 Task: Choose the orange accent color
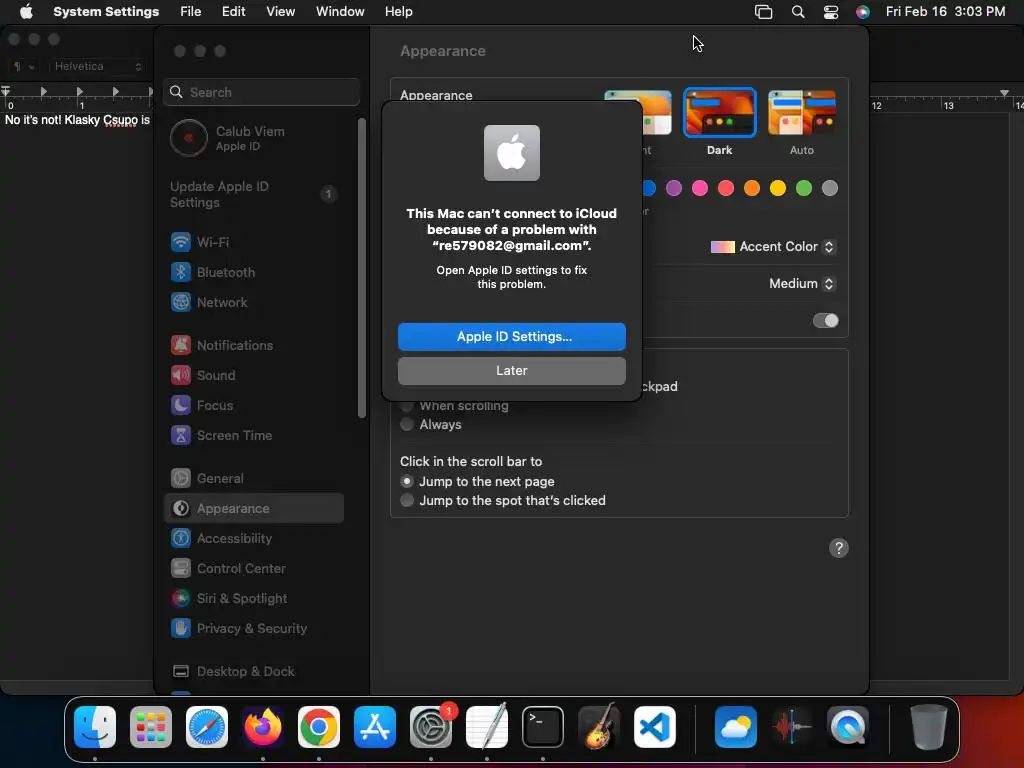tap(752, 189)
